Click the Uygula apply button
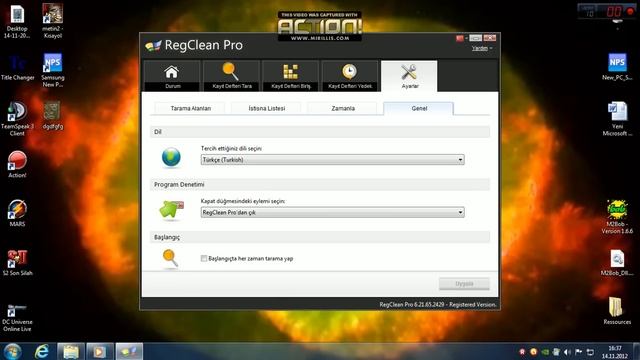This screenshot has width=640, height=360. [x=464, y=284]
